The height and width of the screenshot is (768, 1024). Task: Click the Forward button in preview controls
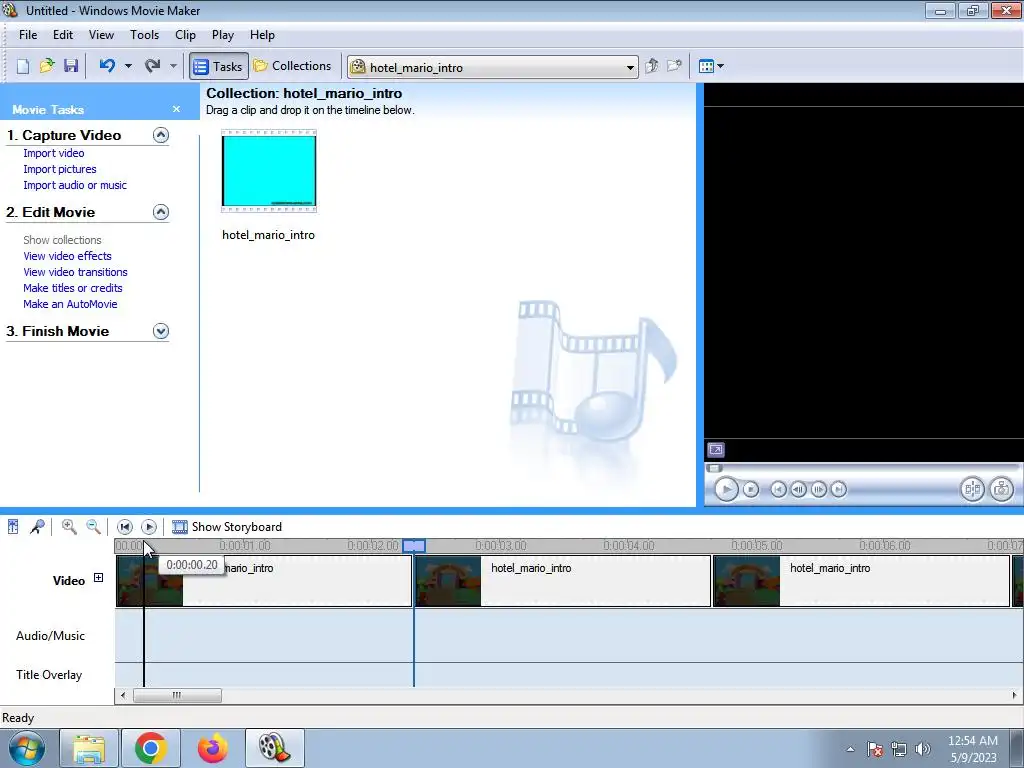point(839,489)
